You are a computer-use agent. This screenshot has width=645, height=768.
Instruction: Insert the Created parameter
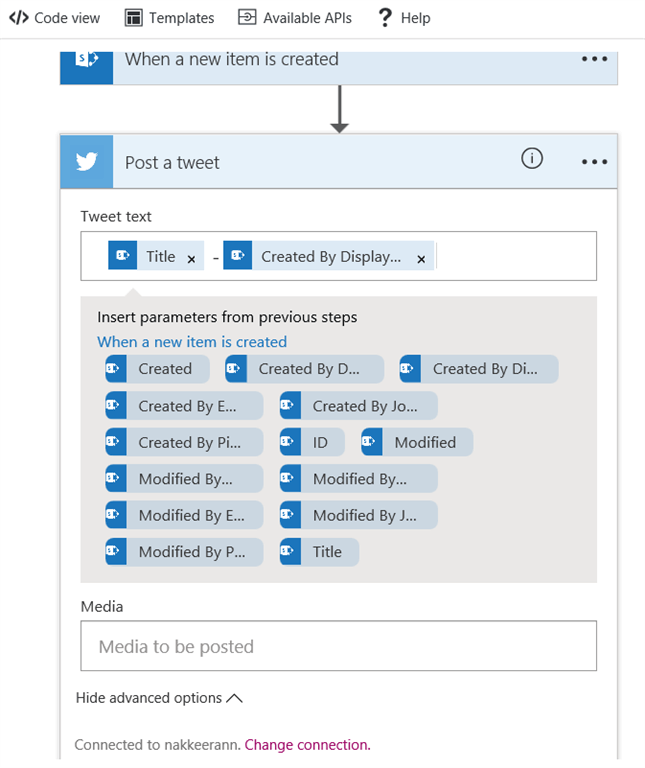point(158,369)
